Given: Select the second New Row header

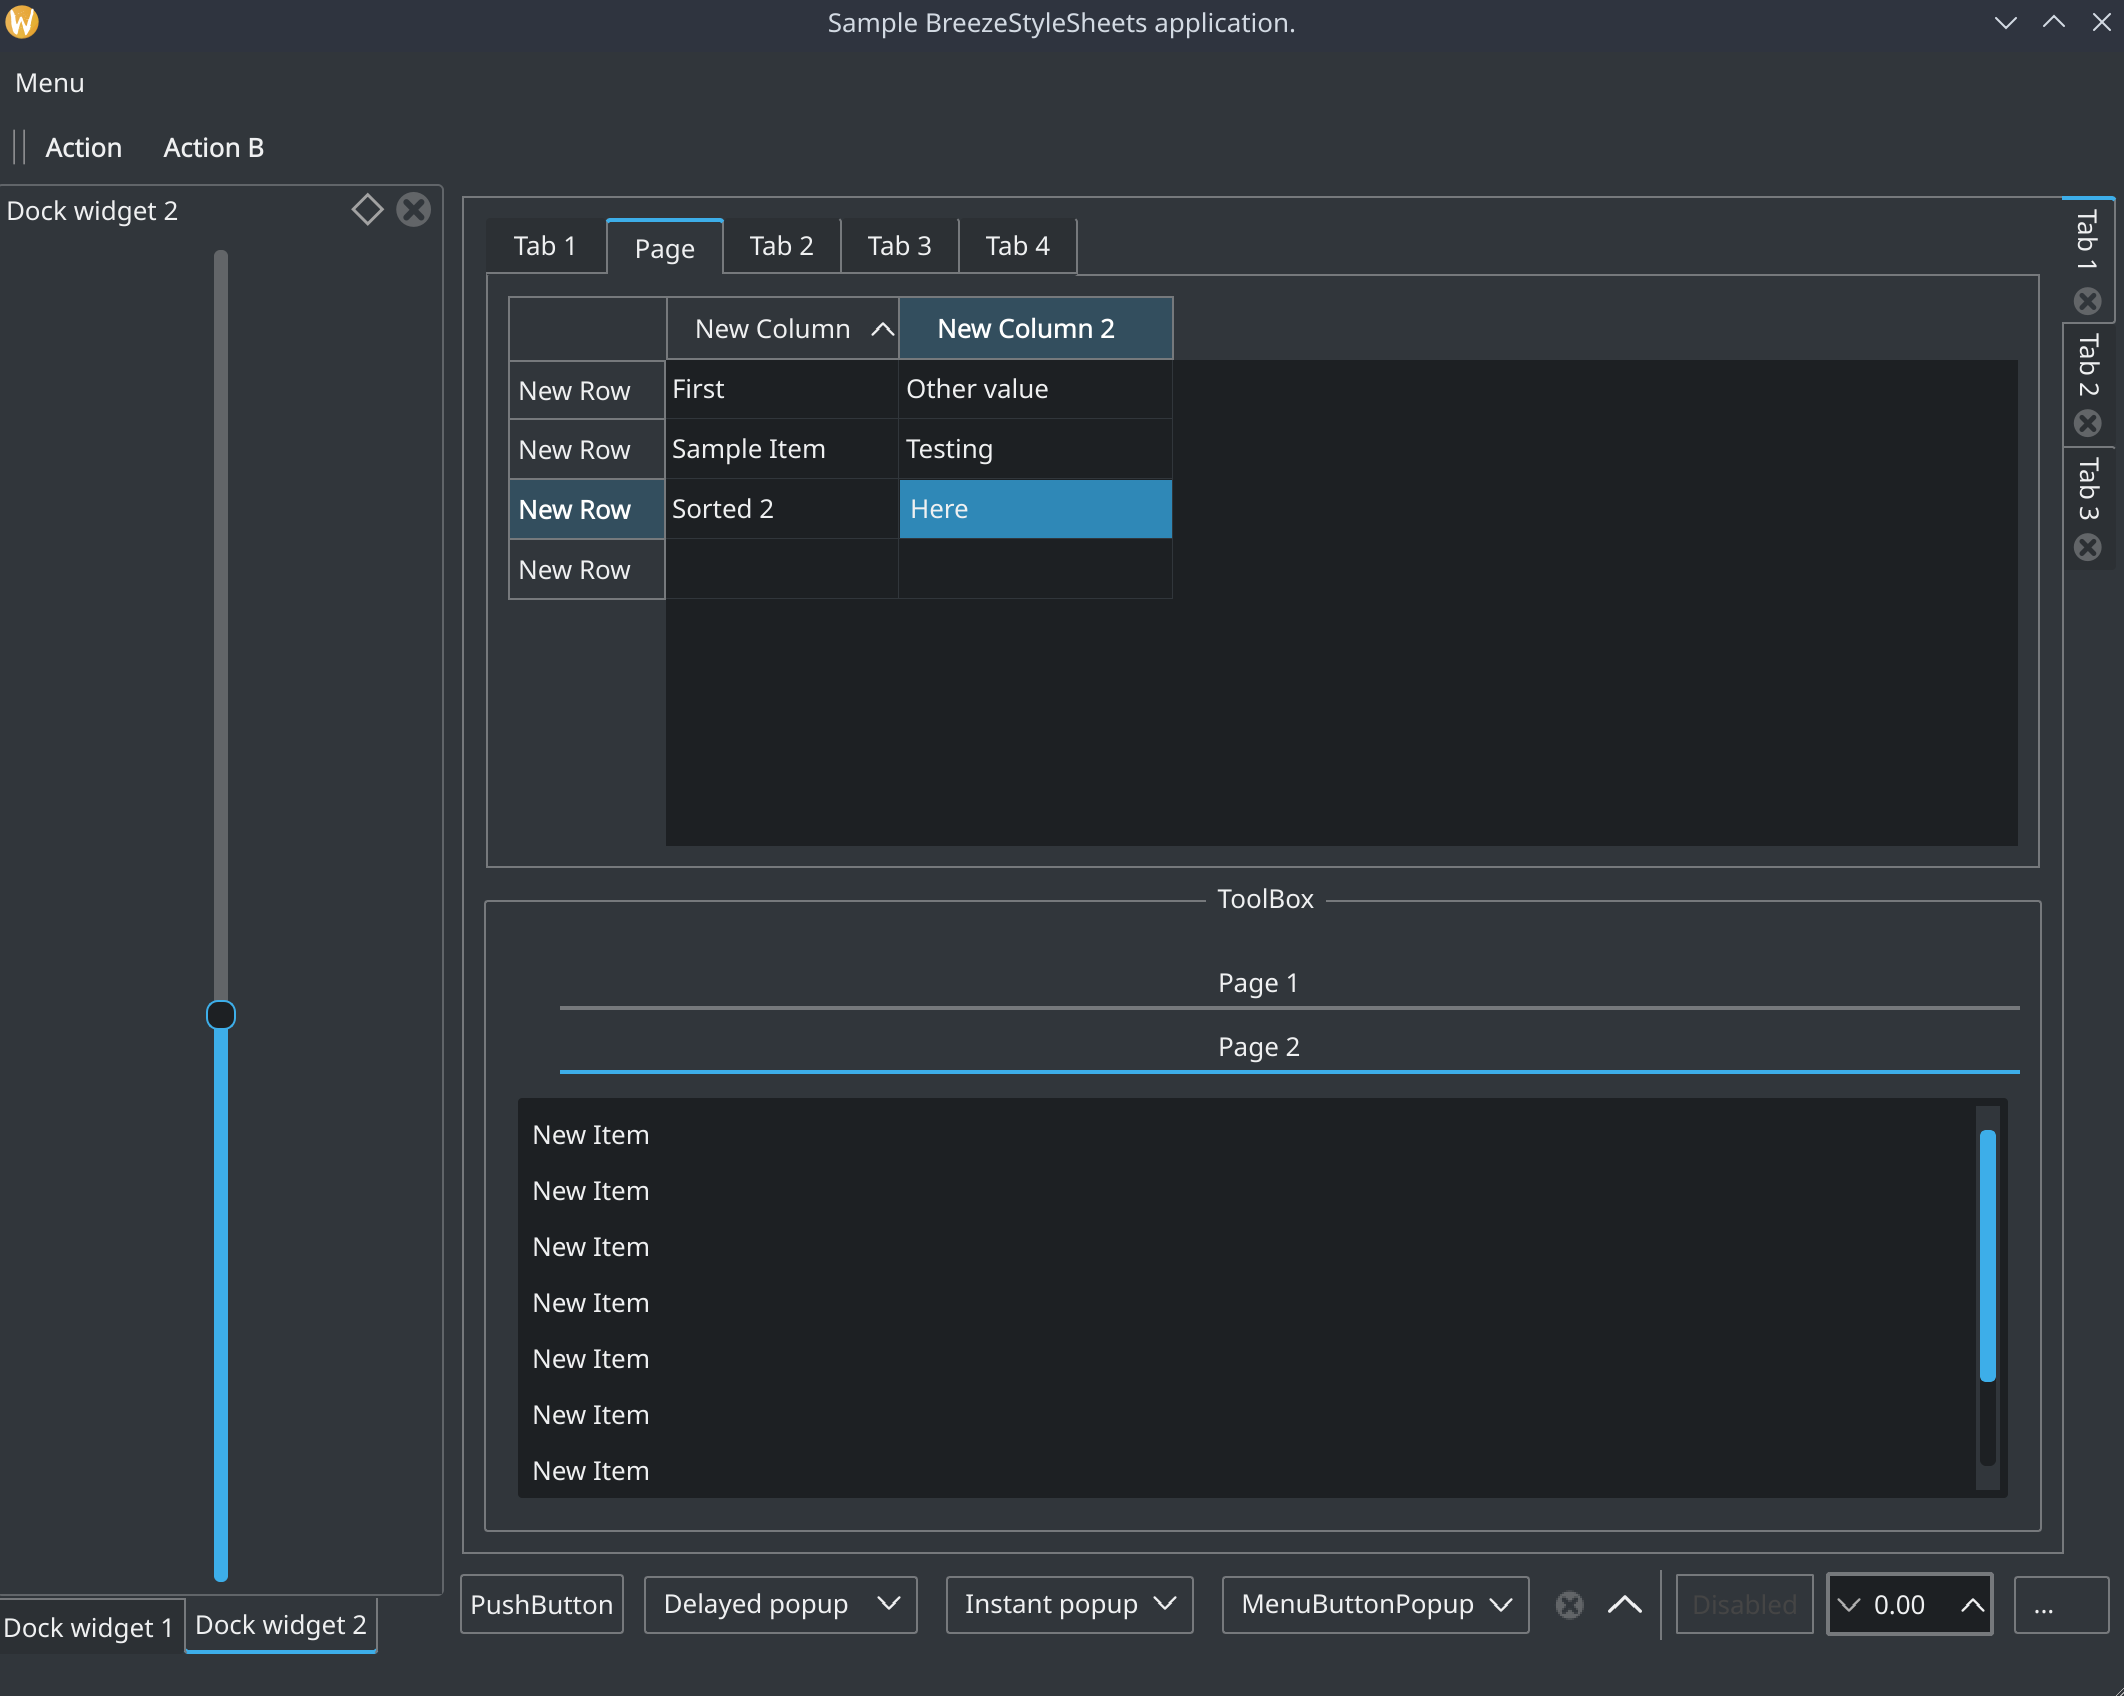Looking at the screenshot, I should [587, 450].
